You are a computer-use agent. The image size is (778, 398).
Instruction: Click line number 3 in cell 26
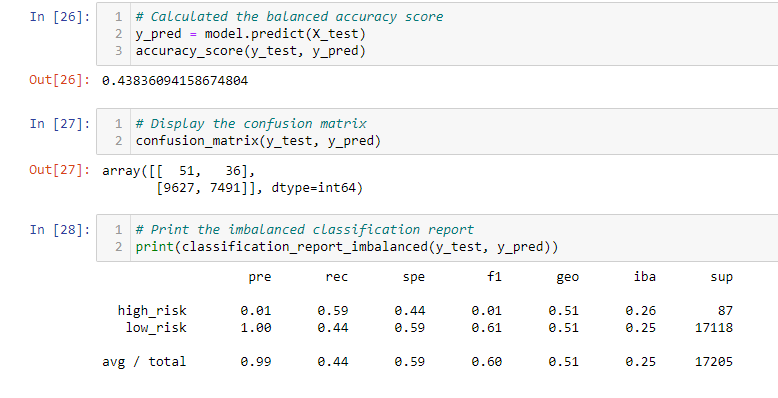coord(118,51)
